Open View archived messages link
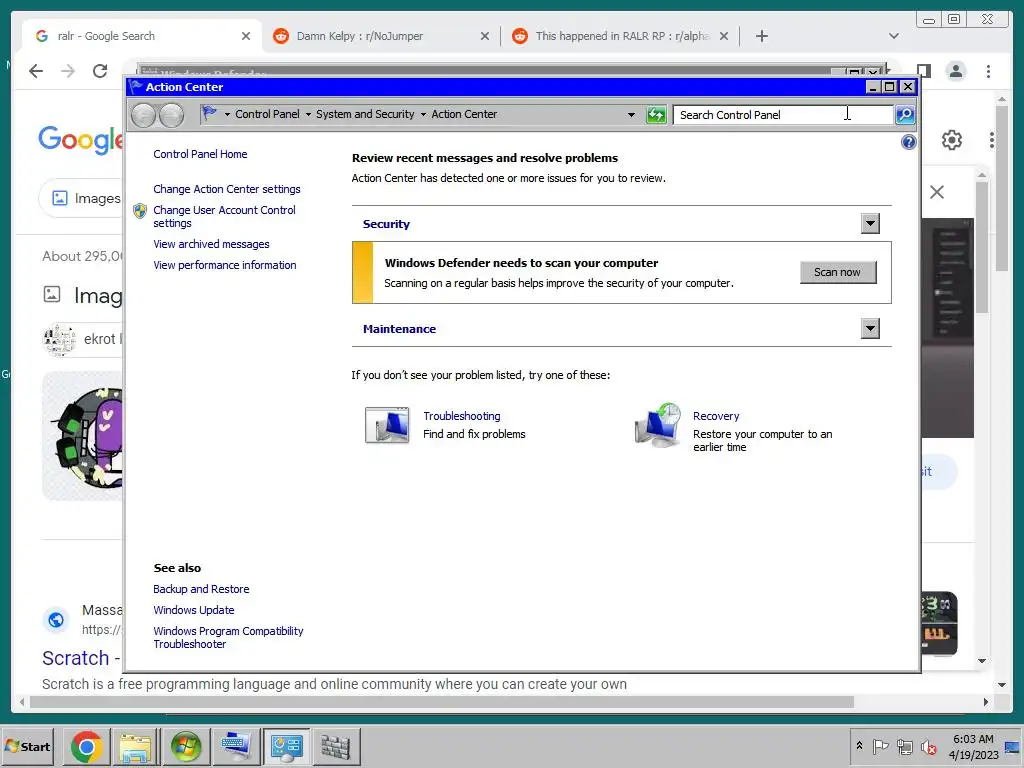This screenshot has height=768, width=1024. click(x=211, y=244)
